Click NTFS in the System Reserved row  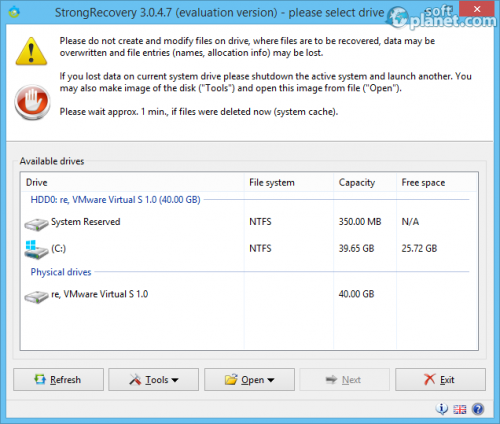(x=260, y=222)
